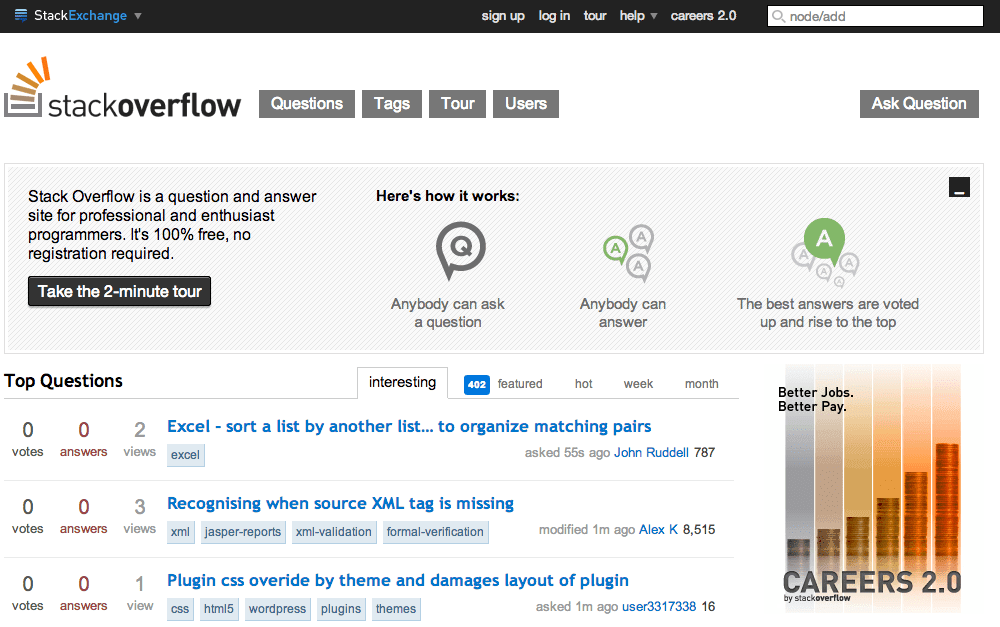Screen dimensions: 1000x627
Task: Click the 0 answers count on Excel question
Action: click(84, 439)
